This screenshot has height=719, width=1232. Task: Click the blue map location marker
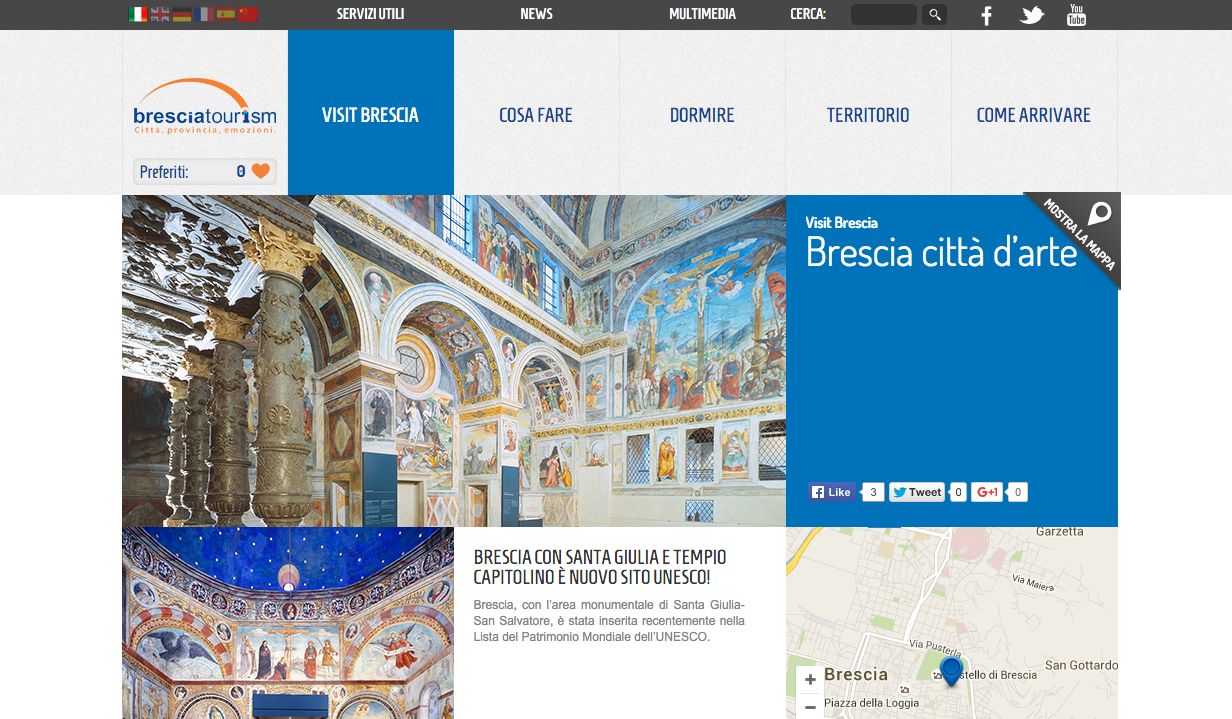coord(951,672)
